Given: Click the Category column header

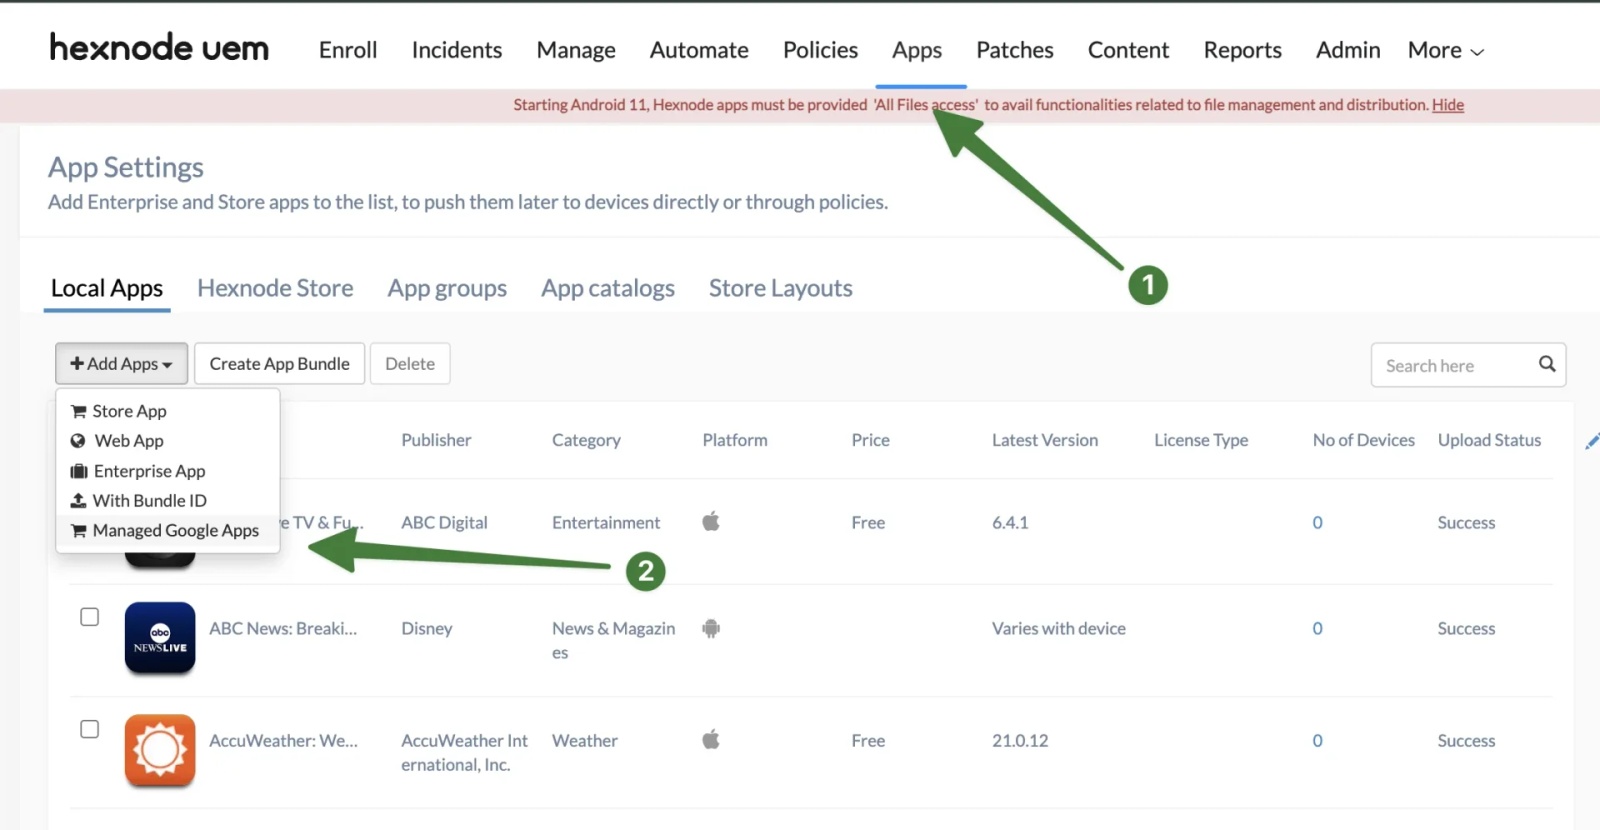Looking at the screenshot, I should pyautogui.click(x=586, y=440).
